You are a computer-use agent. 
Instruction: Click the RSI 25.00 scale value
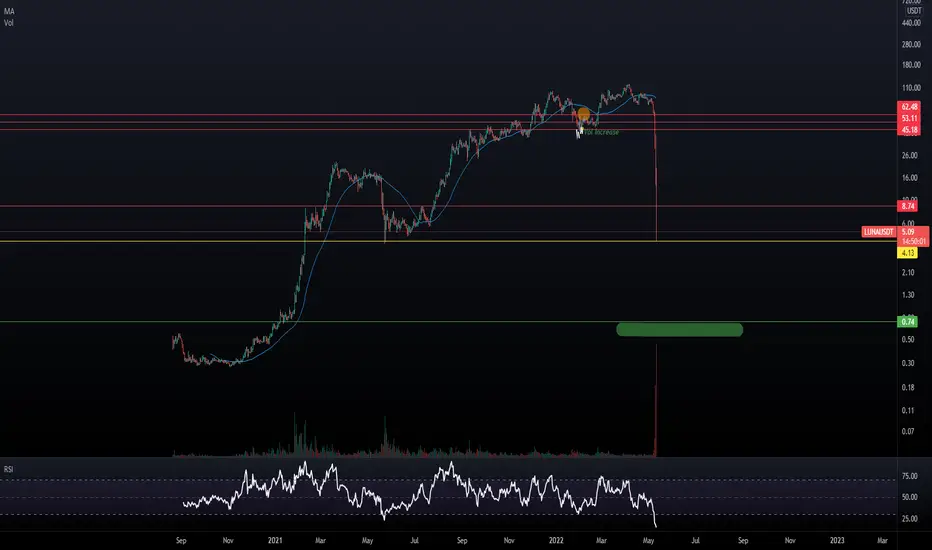pyautogui.click(x=909, y=519)
